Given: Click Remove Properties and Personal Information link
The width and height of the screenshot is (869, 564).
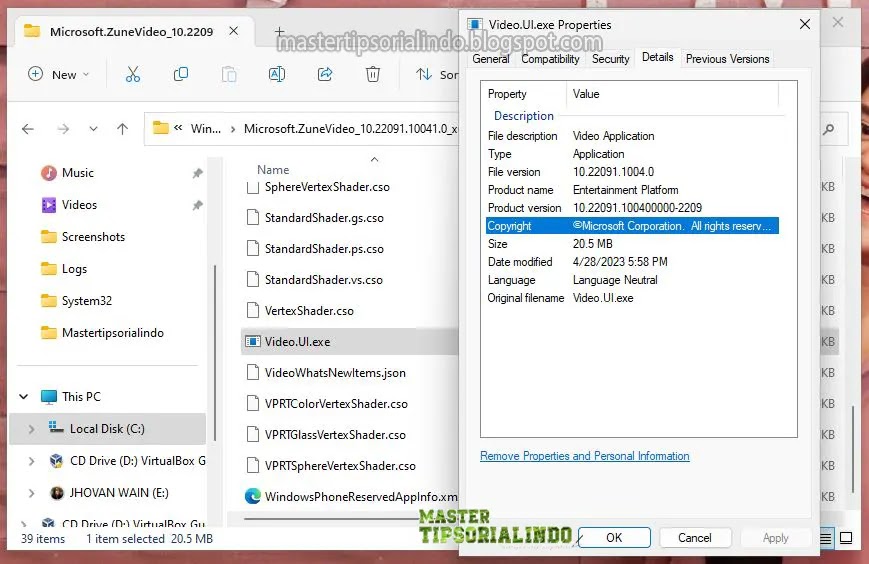Looking at the screenshot, I should pos(585,456).
